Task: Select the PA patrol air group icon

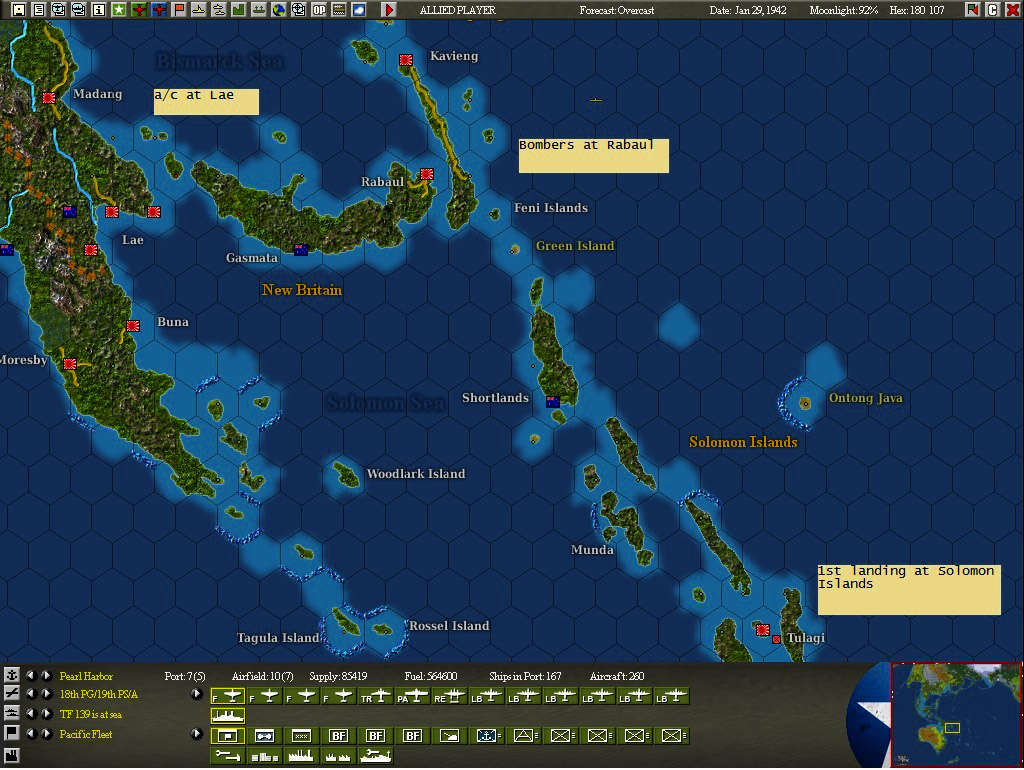Action: pos(413,697)
